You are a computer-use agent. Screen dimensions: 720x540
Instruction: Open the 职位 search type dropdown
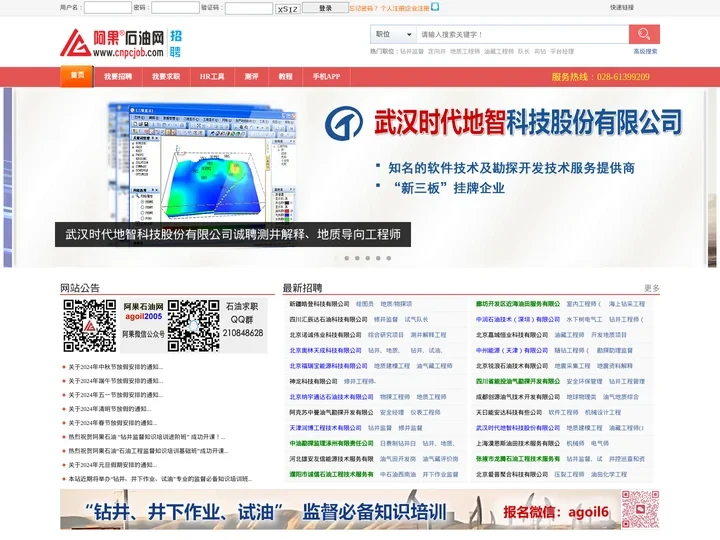[394, 34]
